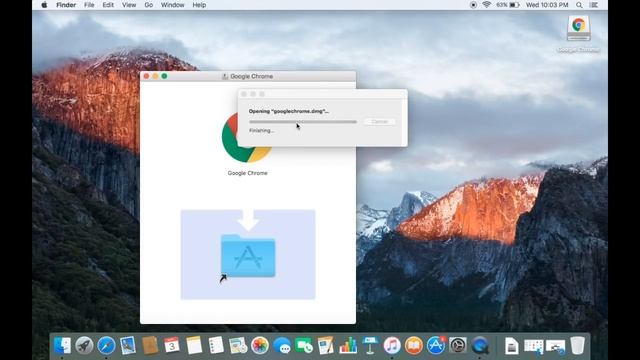The width and height of the screenshot is (640, 360).
Task: Click the dmg opening progress bar
Action: coord(303,122)
